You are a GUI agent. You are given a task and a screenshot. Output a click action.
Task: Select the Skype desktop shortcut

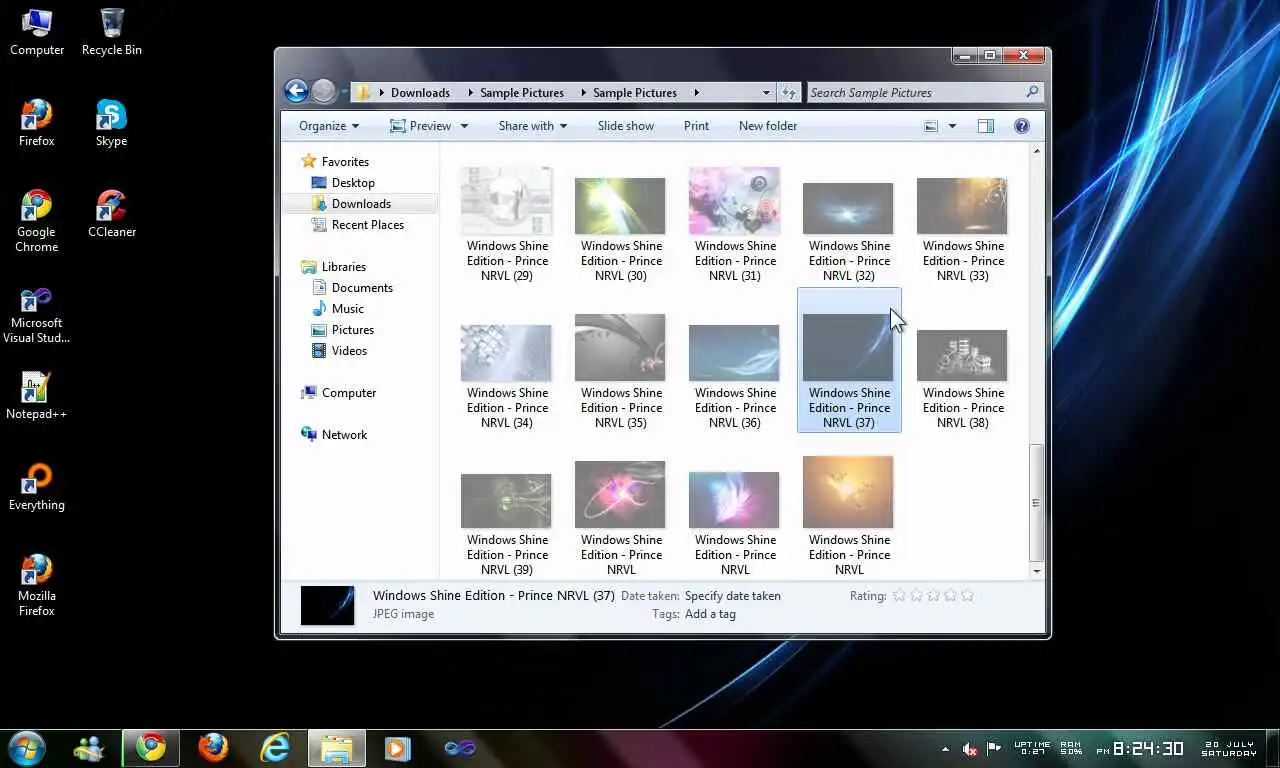[x=112, y=123]
